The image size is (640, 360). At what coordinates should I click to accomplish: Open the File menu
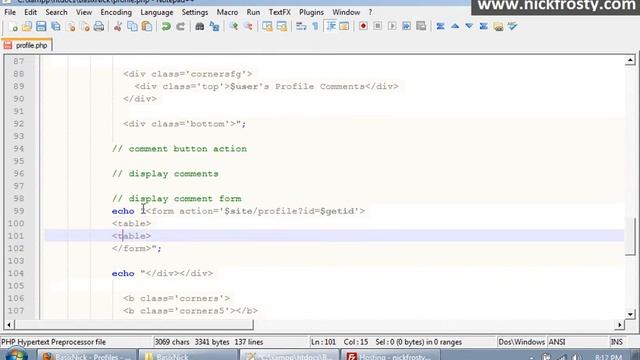click(x=10, y=12)
